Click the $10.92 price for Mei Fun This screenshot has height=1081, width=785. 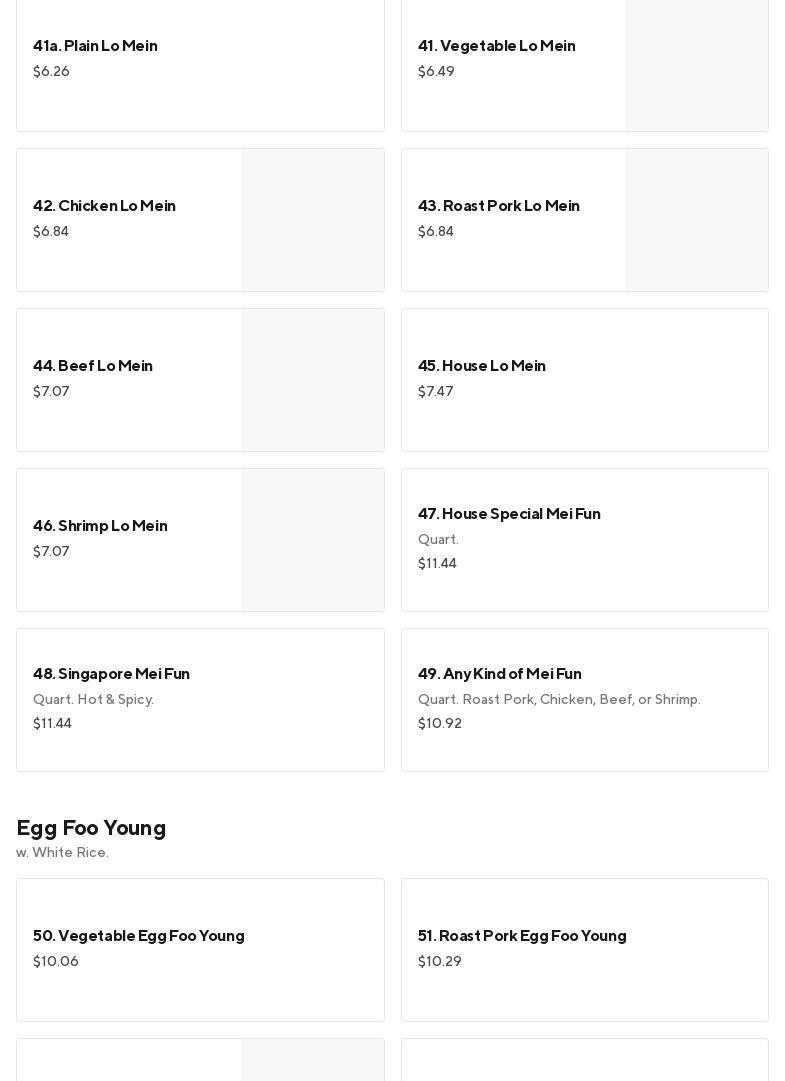click(x=440, y=724)
